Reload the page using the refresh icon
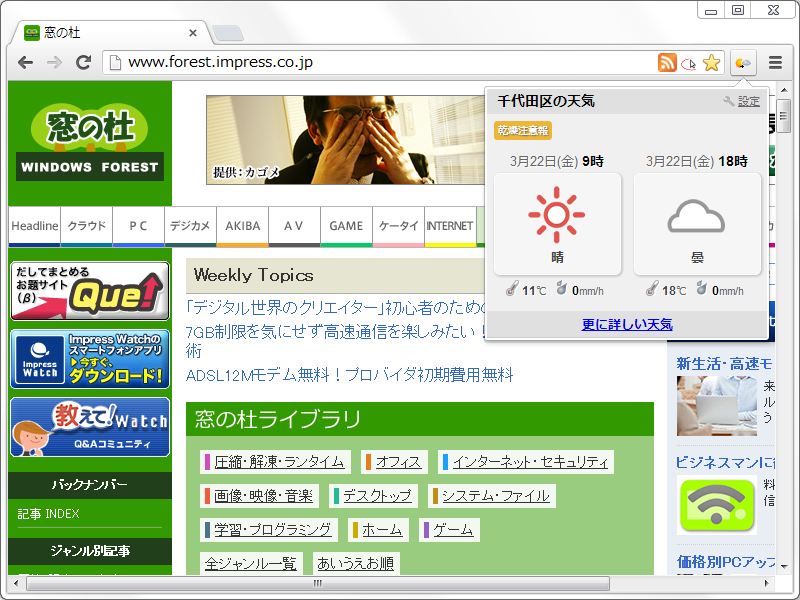Screen dimensions: 800x600 click(84, 61)
